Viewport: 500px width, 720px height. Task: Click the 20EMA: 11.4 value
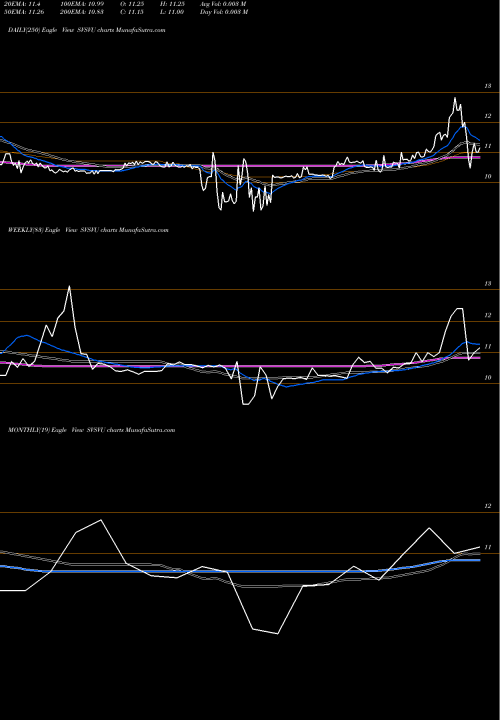coord(21,4)
